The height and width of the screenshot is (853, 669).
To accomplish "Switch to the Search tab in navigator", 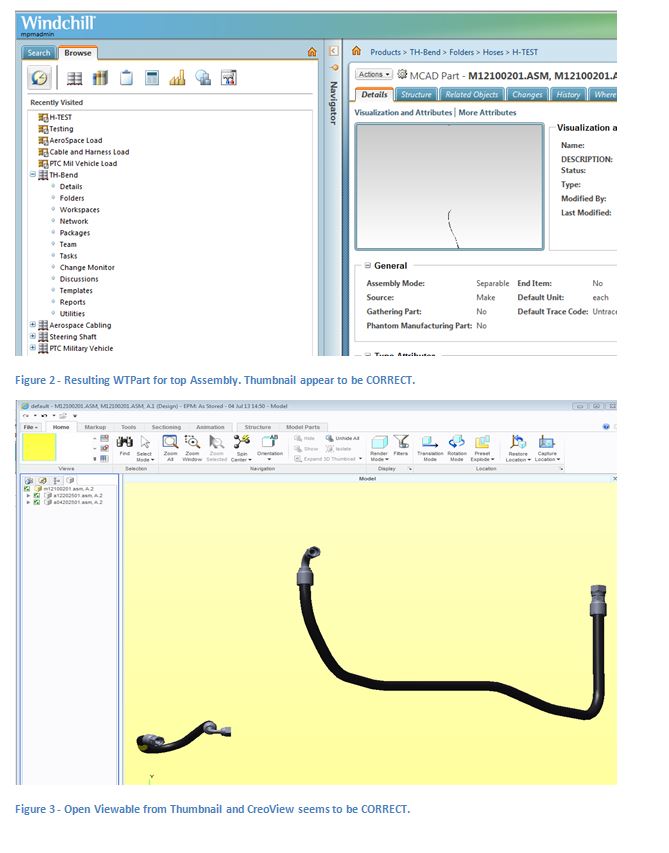I will [39, 53].
